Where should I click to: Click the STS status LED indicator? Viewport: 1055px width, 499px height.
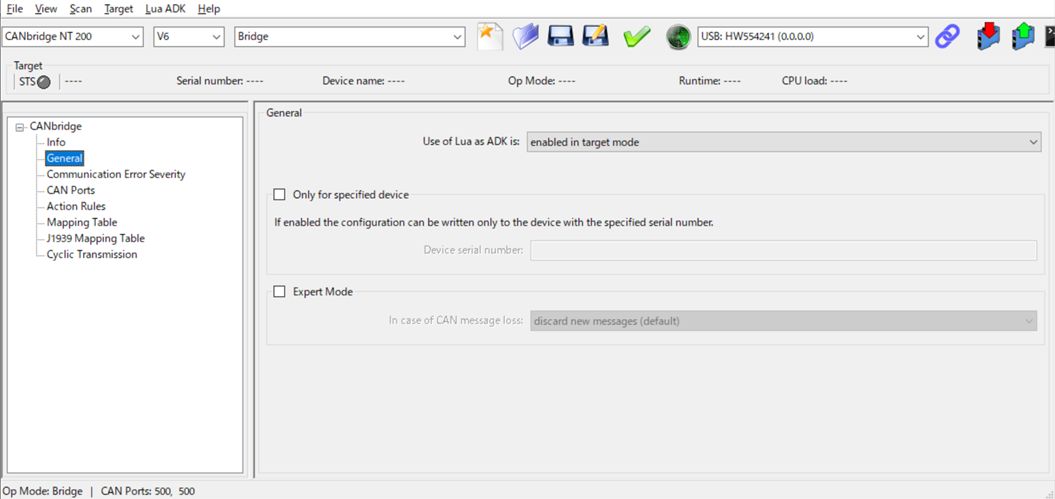(x=44, y=82)
